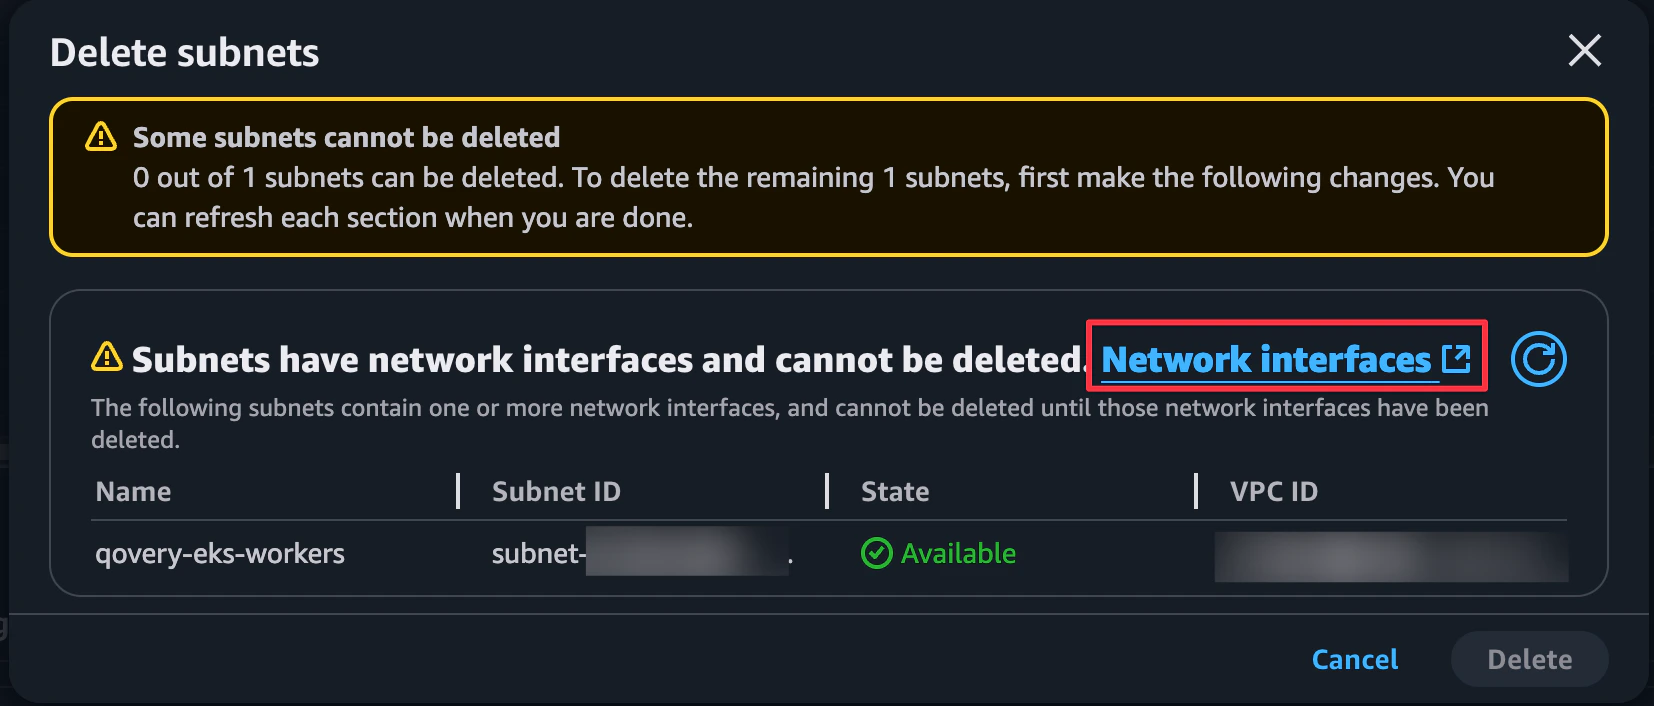Click the Cancel button
This screenshot has height=706, width=1654.
tap(1354, 659)
